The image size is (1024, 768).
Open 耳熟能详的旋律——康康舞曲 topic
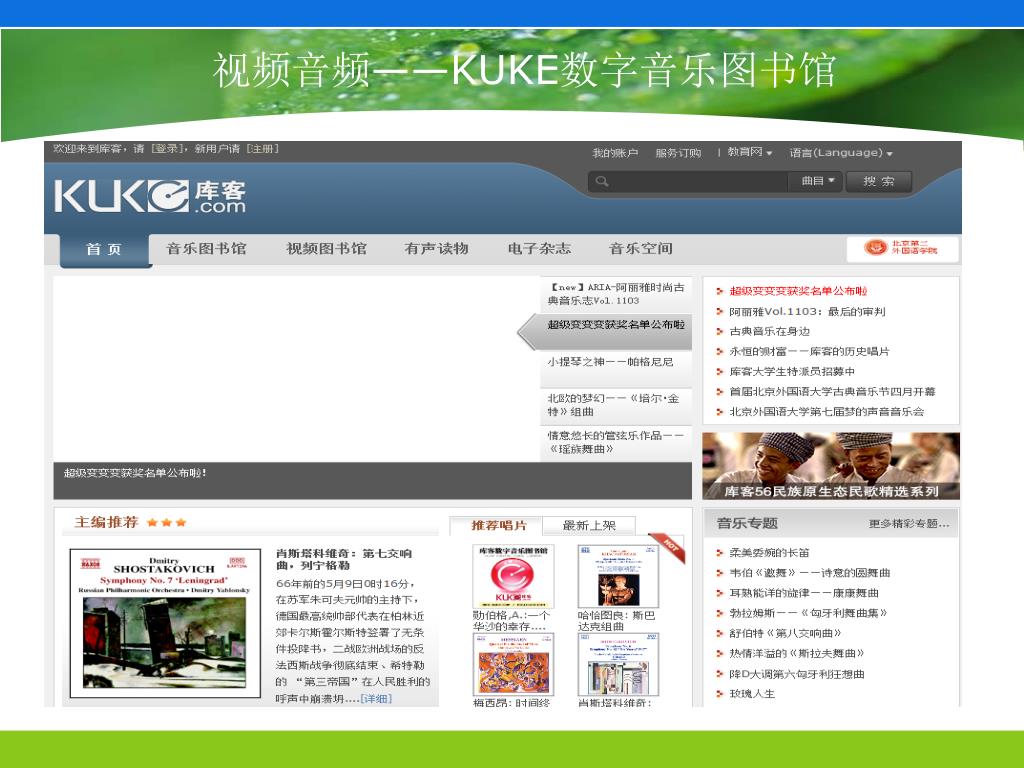(x=804, y=593)
